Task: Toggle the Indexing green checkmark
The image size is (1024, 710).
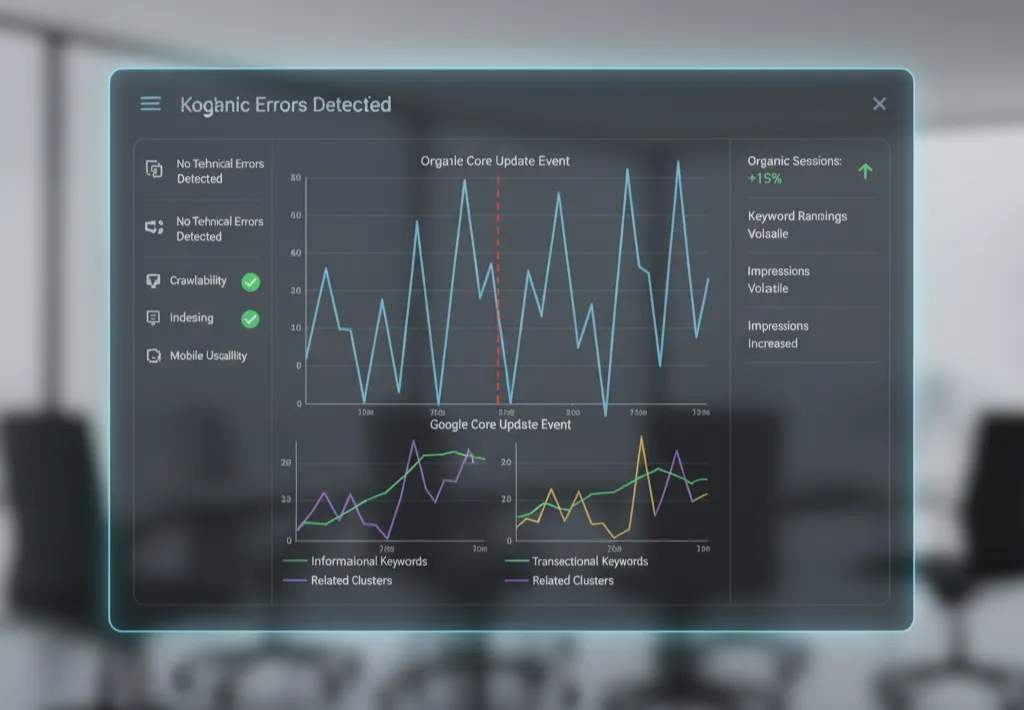Action: click(250, 319)
